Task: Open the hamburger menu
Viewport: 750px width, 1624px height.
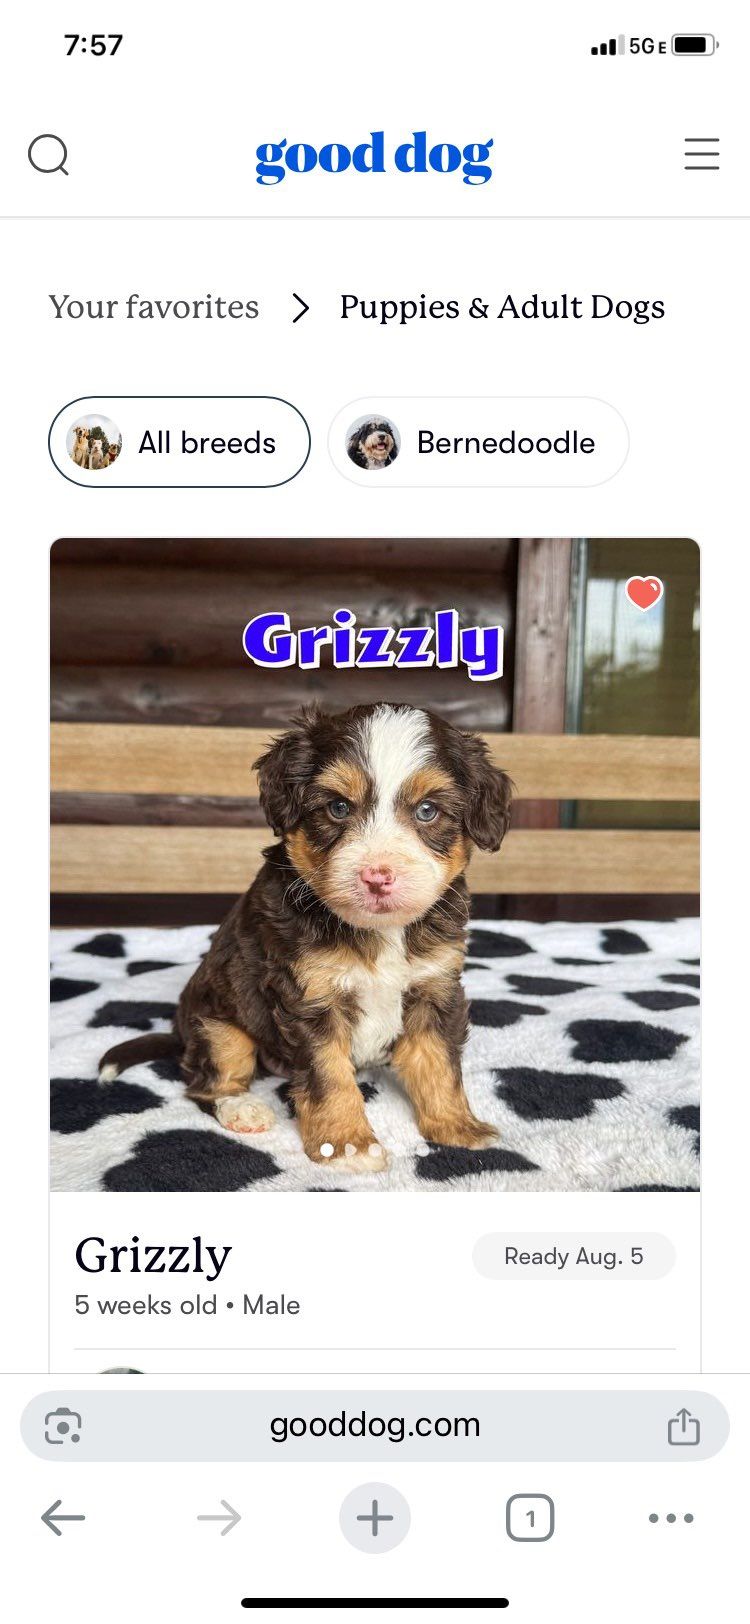Action: [x=701, y=154]
